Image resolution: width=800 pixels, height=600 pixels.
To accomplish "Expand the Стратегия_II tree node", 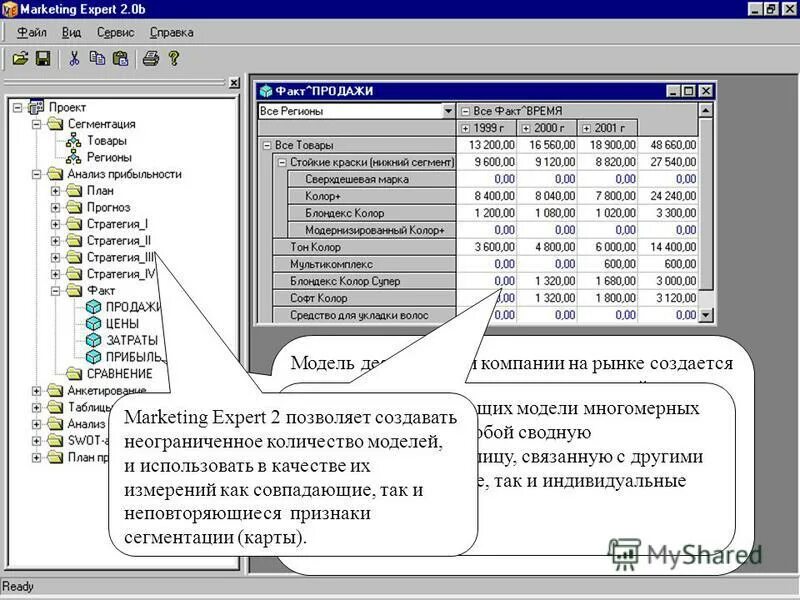I will [x=56, y=241].
